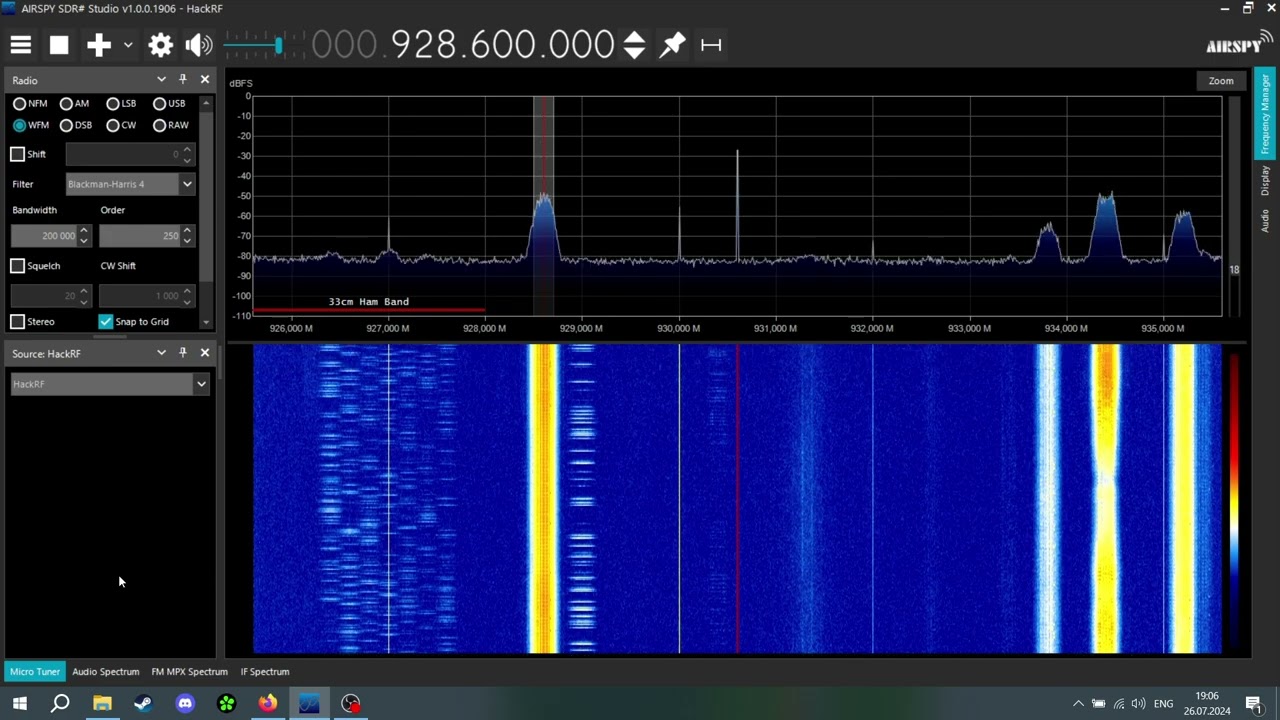The width and height of the screenshot is (1280, 720).
Task: Select the DSB radio mode
Action: (x=76, y=125)
